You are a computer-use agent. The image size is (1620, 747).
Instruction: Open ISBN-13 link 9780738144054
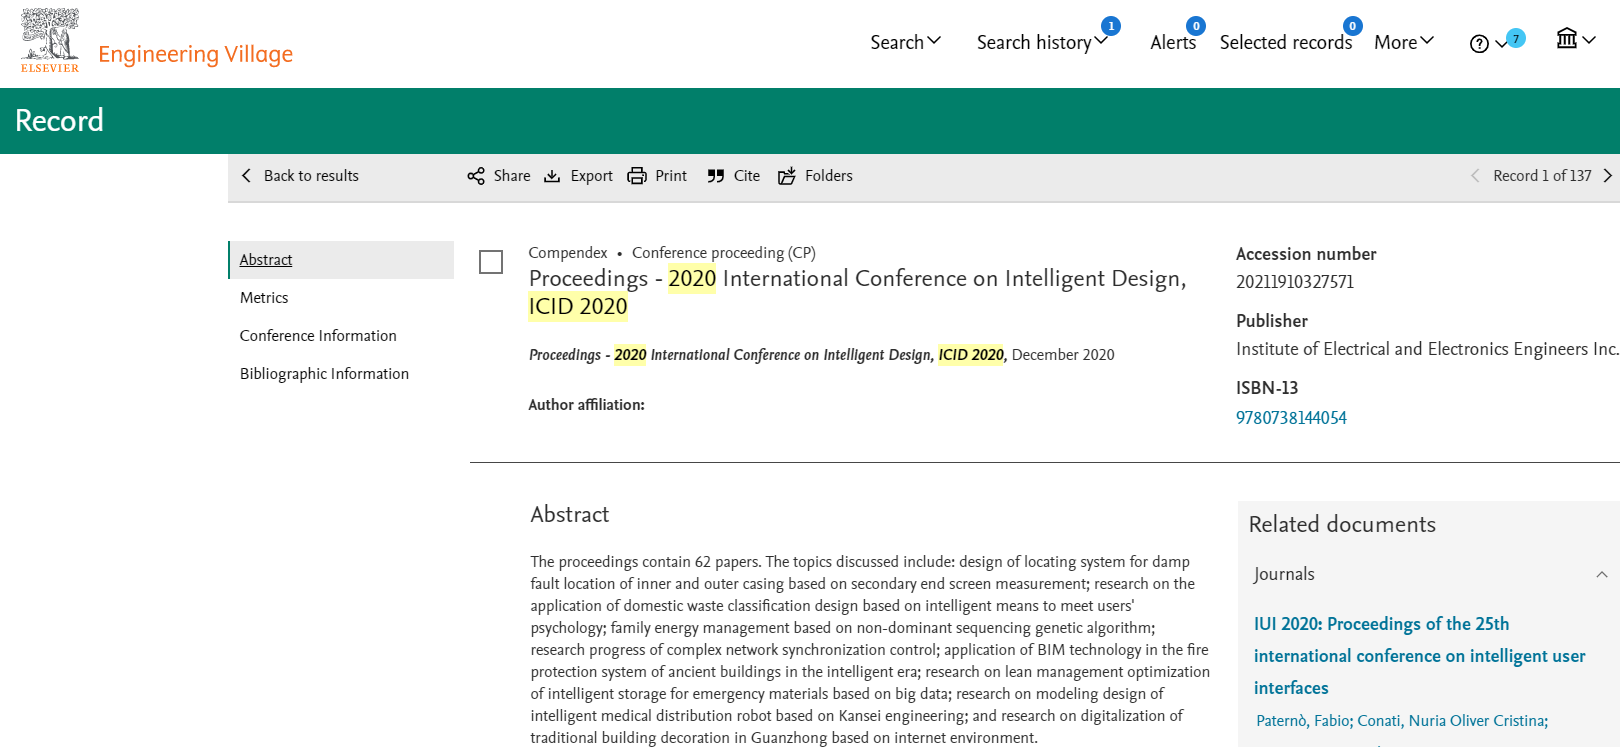point(1291,418)
